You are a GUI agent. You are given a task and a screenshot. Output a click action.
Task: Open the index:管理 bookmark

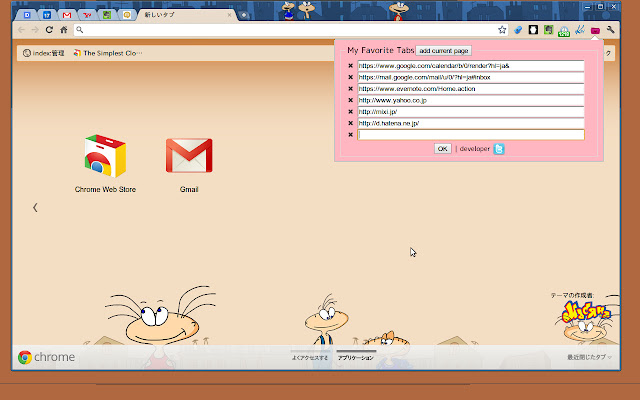43,53
